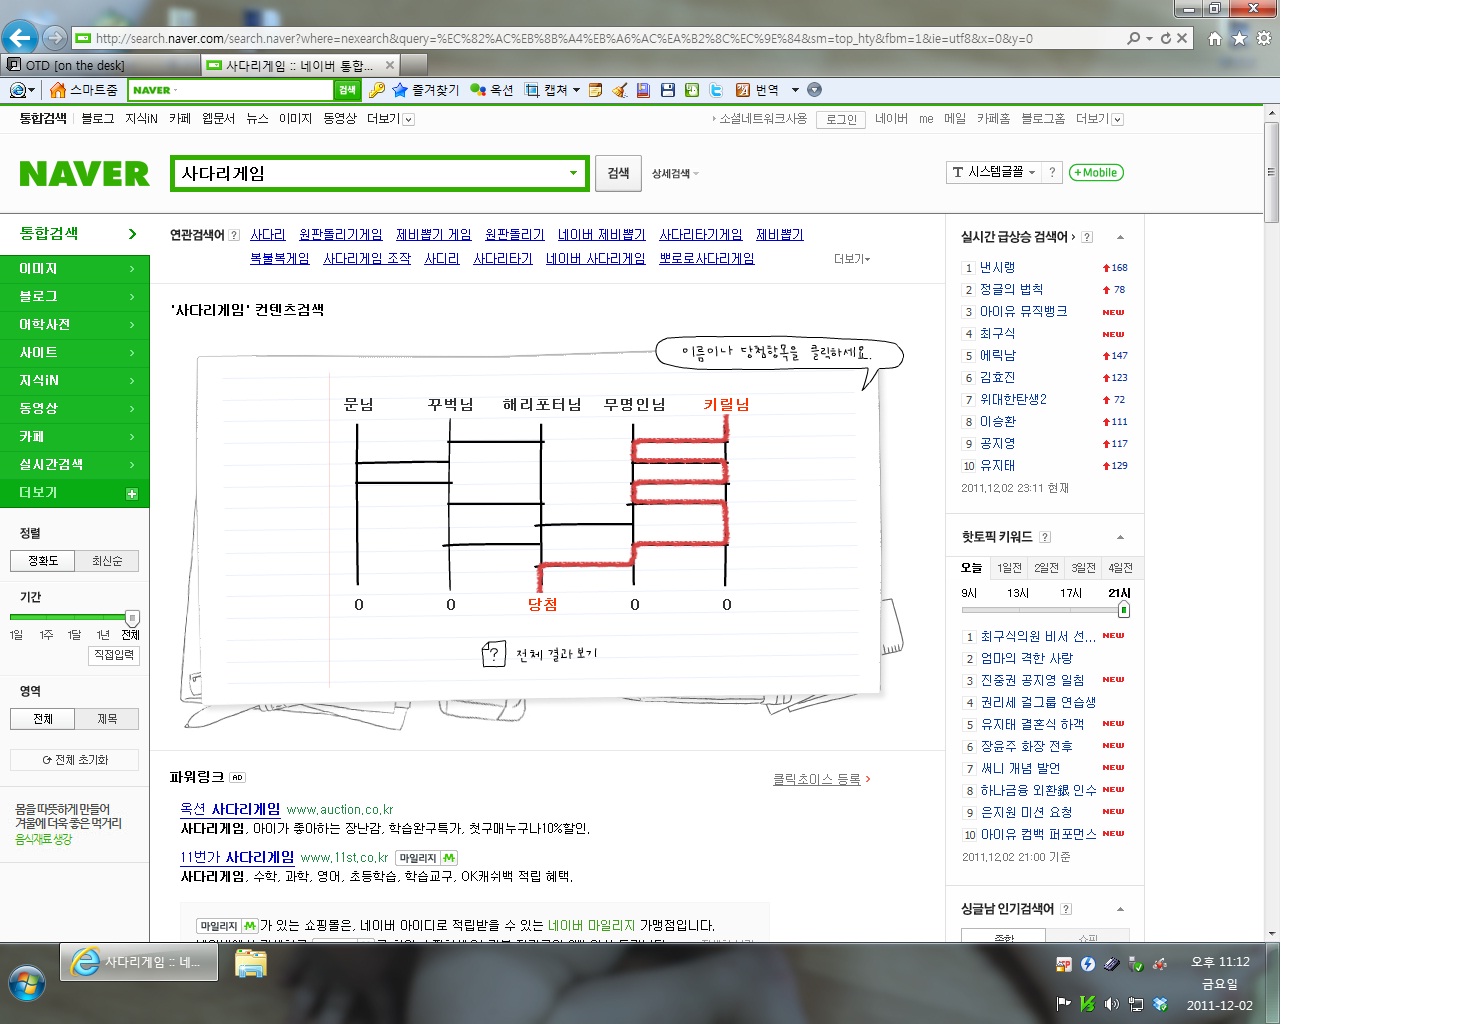This screenshot has height=1024, width=1481.
Task: Open the Windows Explorer folder on the taskbar
Action: click(251, 963)
